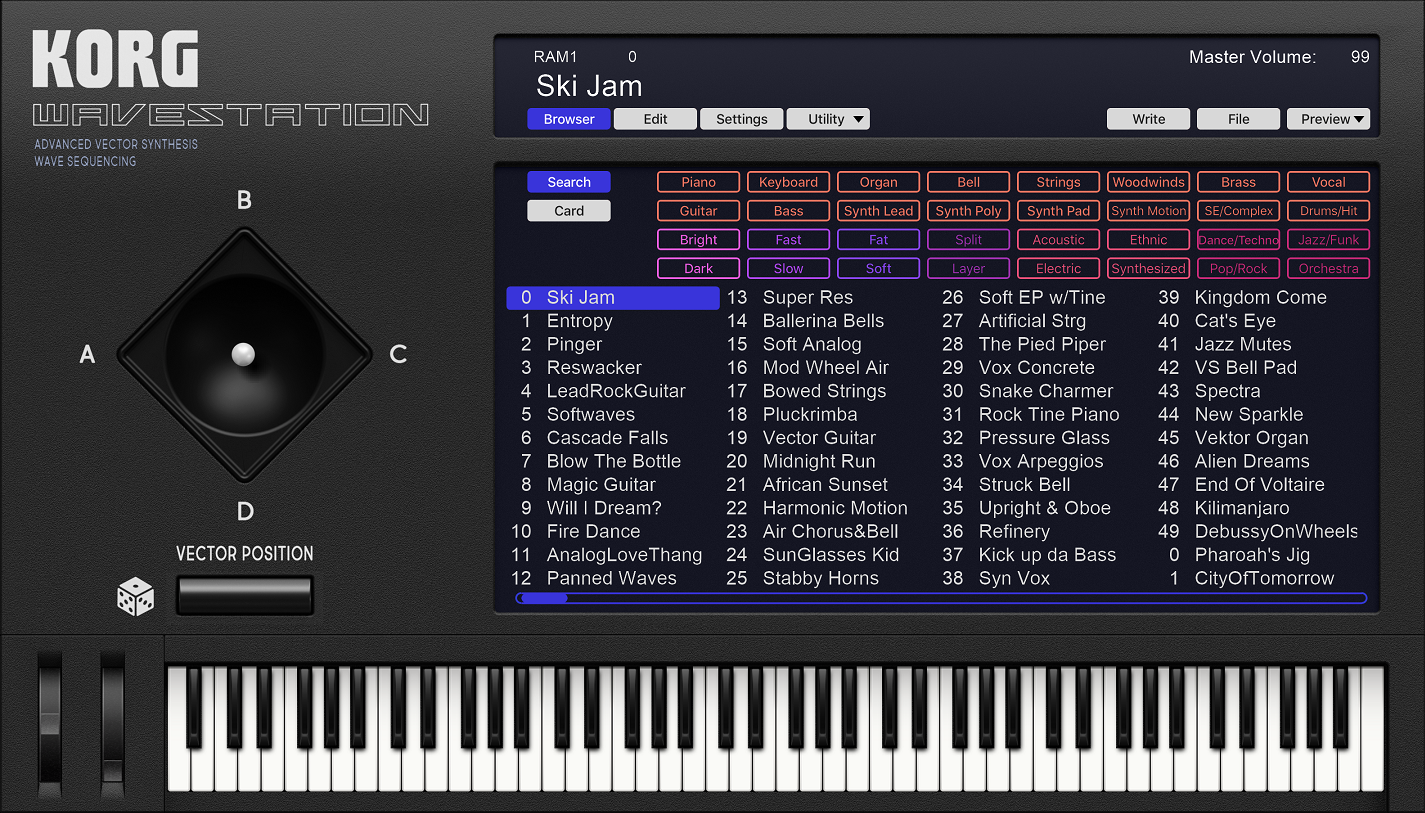This screenshot has height=813, width=1425.
Task: Enable the Bright sound filter
Action: click(698, 239)
